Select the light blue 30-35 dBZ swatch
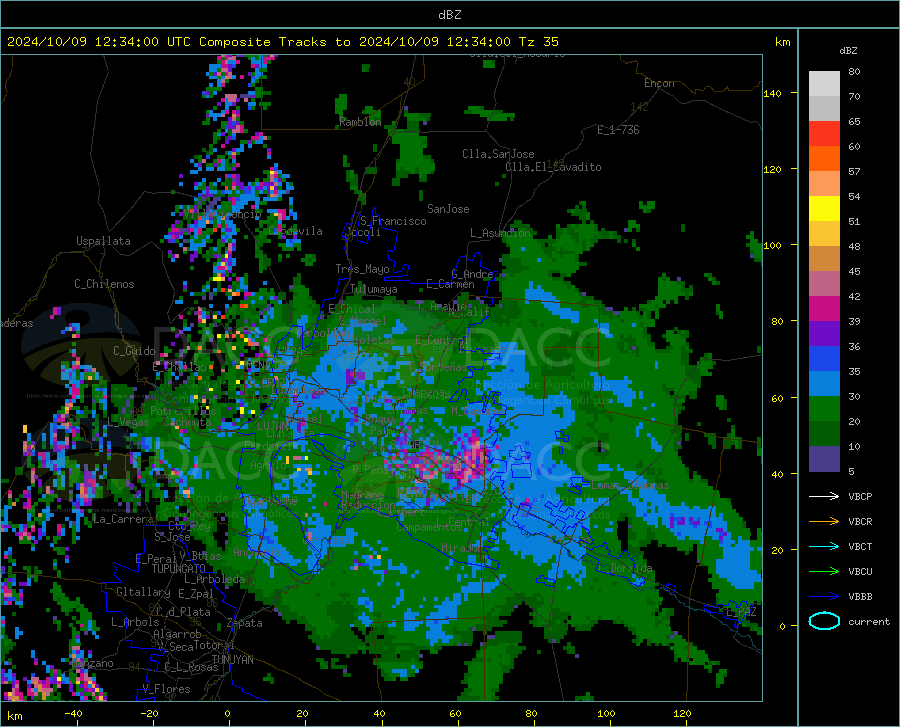Screen dimensions: 900x727 point(824,384)
